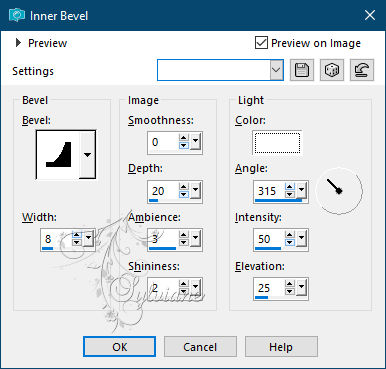Click the Help button
This screenshot has width=386, height=369.
pyautogui.click(x=281, y=347)
